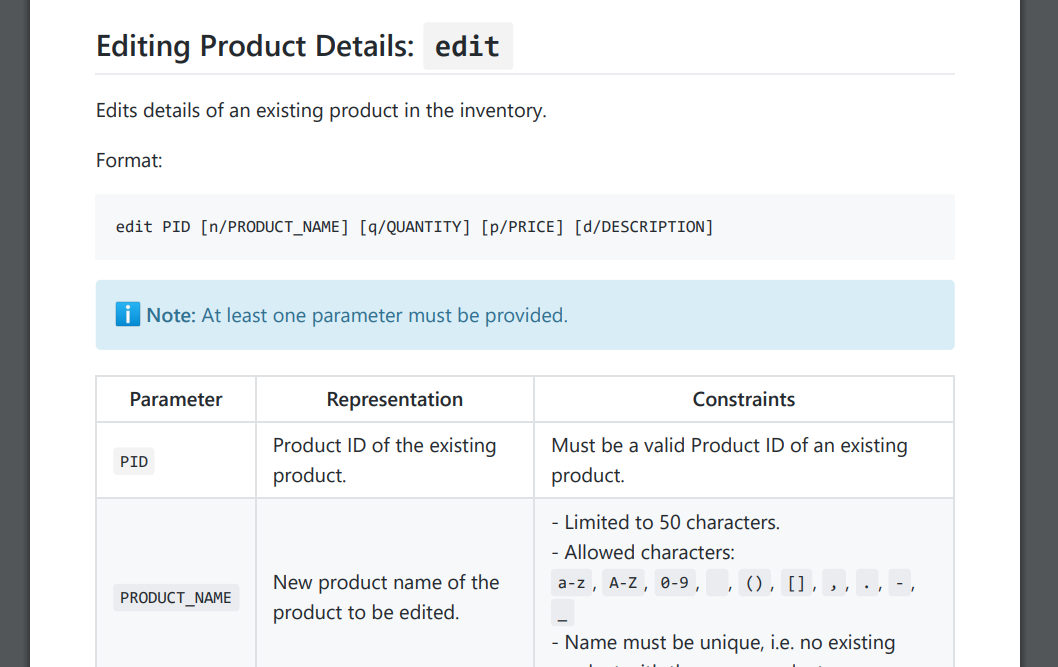This screenshot has width=1058, height=667.
Task: Click the info icon in the note box
Action: coord(128,314)
